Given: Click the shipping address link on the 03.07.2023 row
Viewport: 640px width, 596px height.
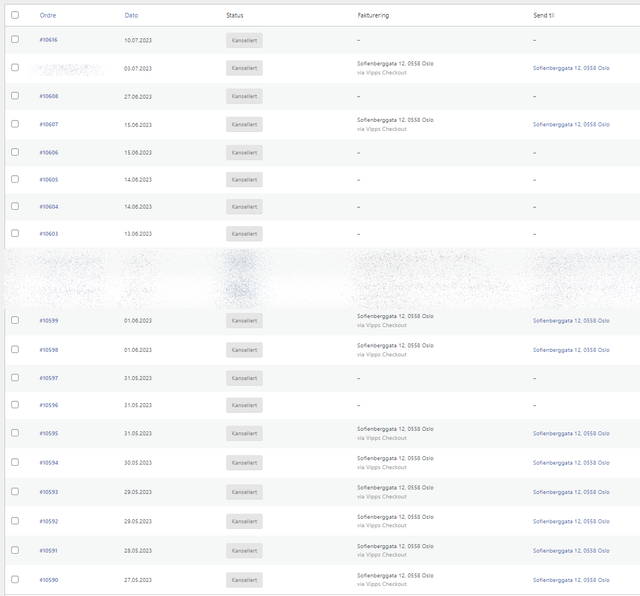Looking at the screenshot, I should (x=571, y=69).
